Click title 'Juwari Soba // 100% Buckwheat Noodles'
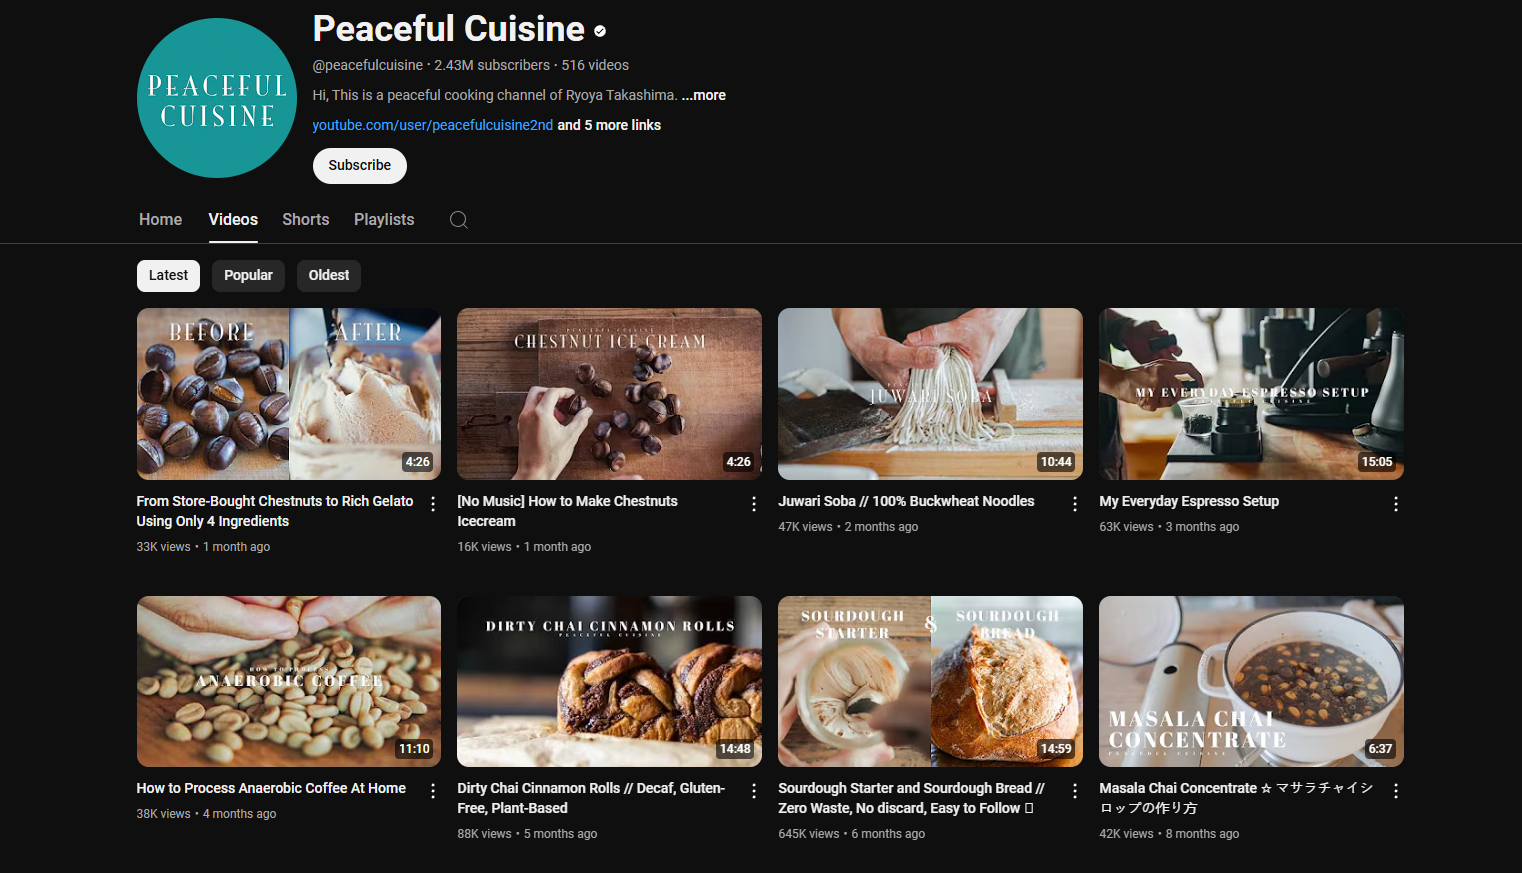Screen dimensions: 1522x873 tap(906, 501)
